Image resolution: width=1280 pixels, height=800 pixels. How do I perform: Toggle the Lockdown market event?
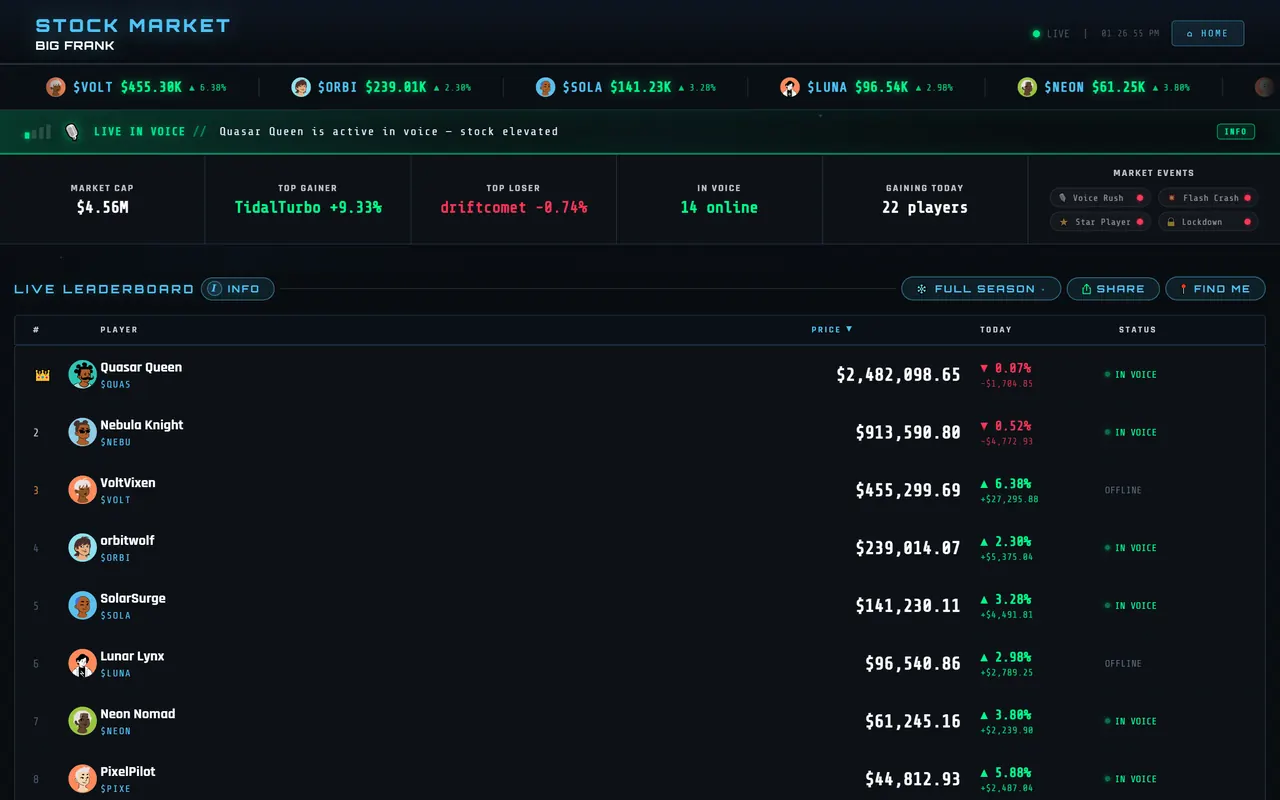click(x=1208, y=222)
